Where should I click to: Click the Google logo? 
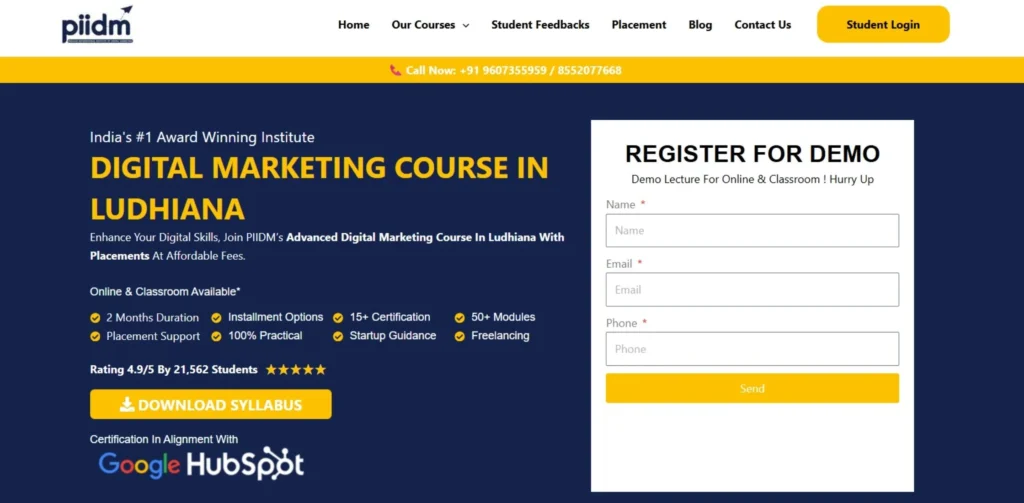click(x=139, y=464)
